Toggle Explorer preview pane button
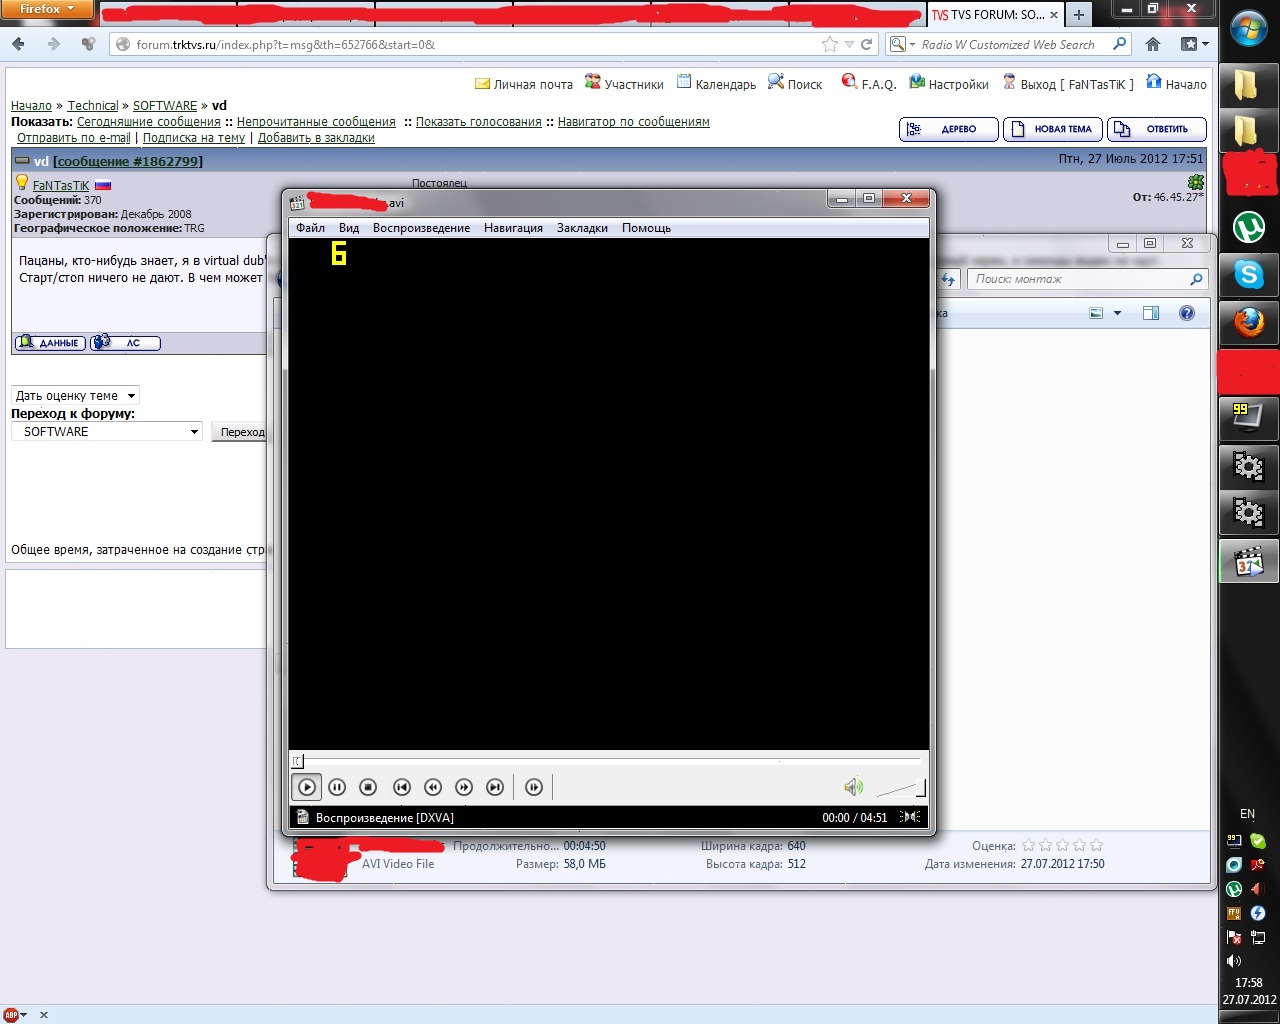Image resolution: width=1280 pixels, height=1024 pixels. pyautogui.click(x=1151, y=313)
